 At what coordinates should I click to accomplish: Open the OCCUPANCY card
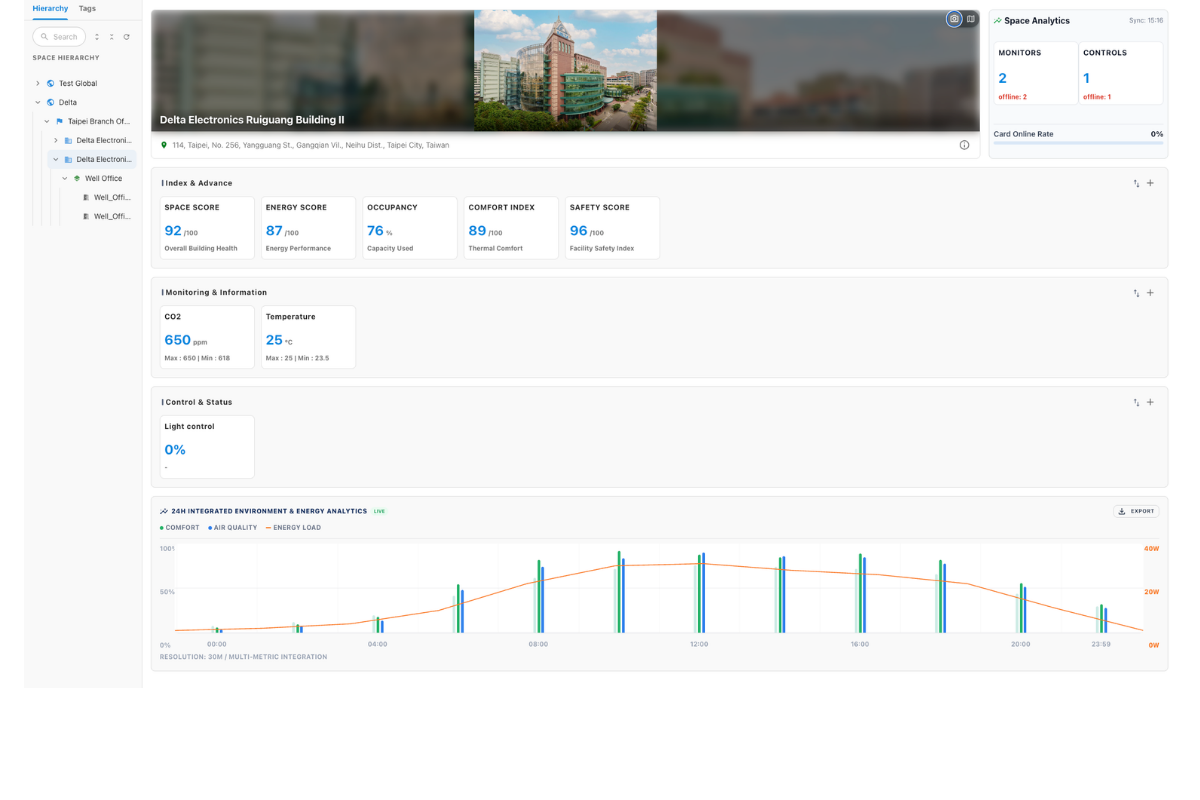(410, 228)
